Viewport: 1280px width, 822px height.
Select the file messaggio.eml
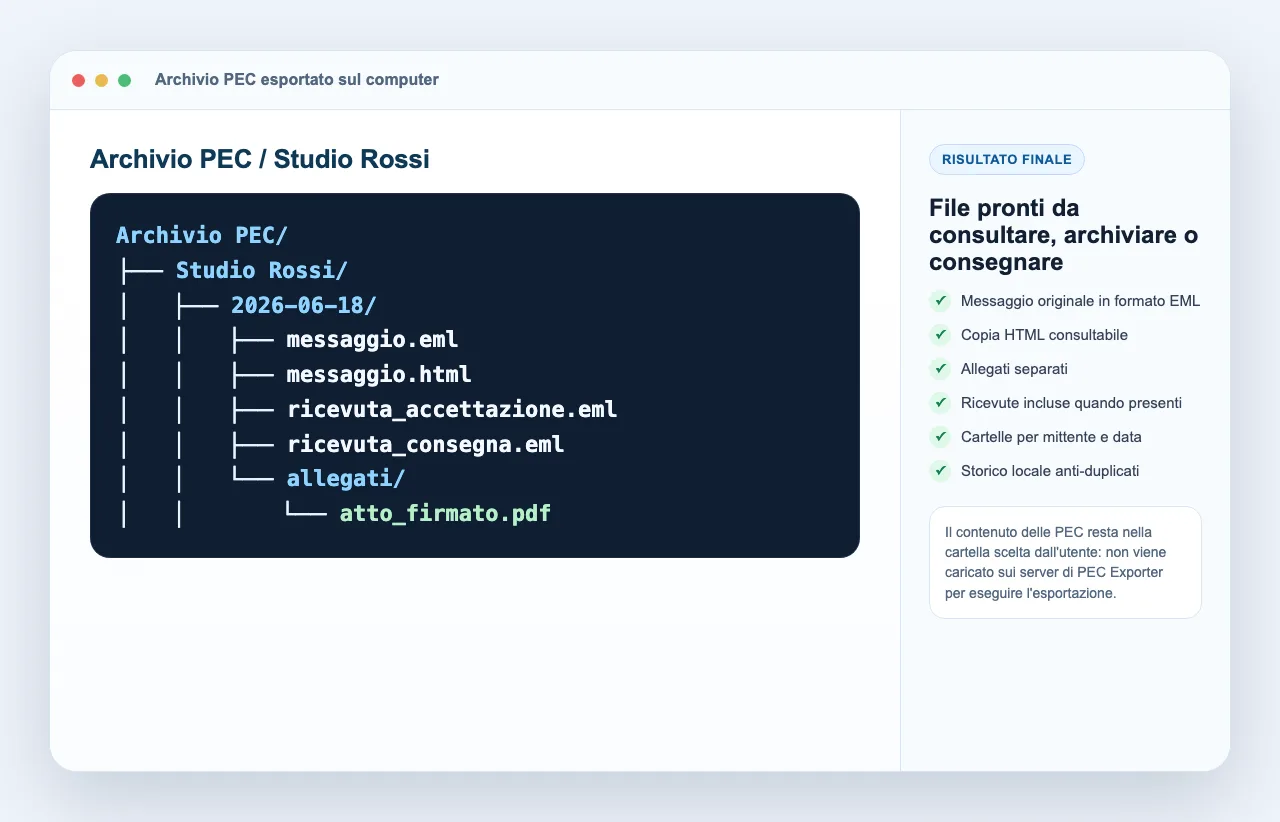click(372, 340)
